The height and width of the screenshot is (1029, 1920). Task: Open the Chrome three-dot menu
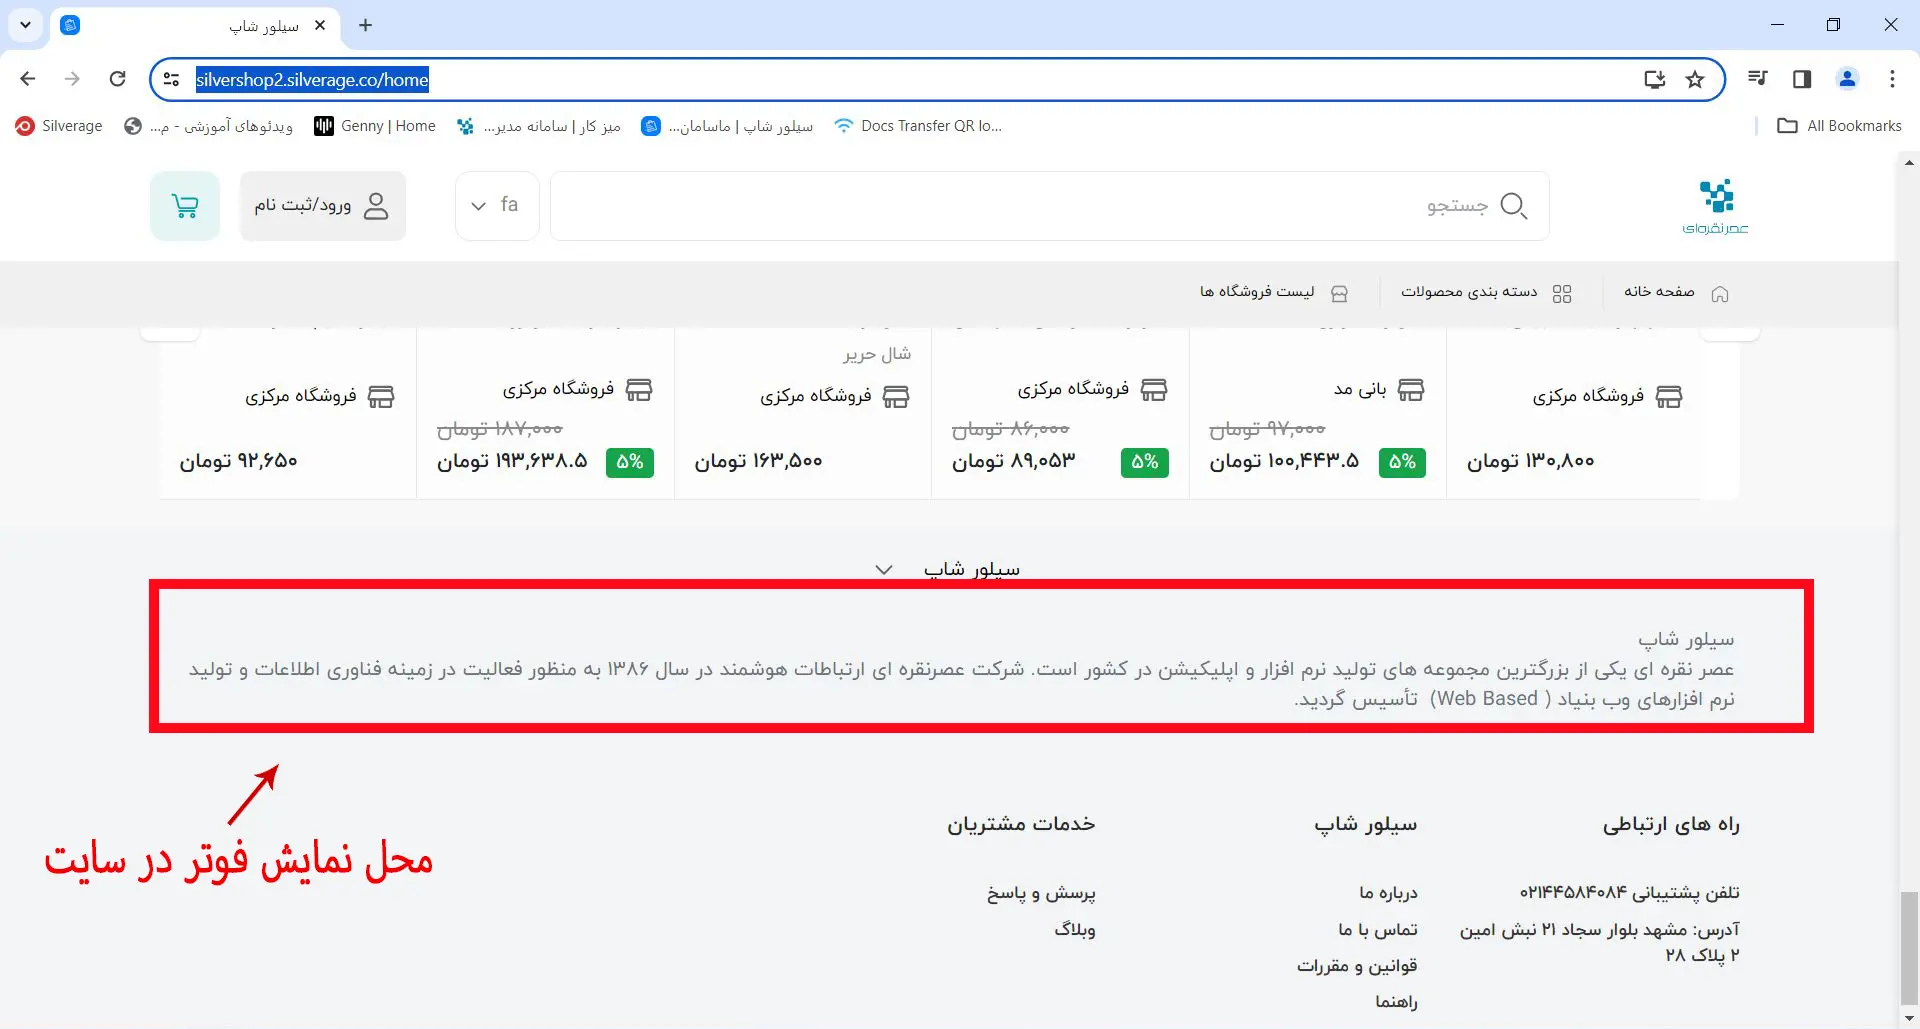(1892, 79)
